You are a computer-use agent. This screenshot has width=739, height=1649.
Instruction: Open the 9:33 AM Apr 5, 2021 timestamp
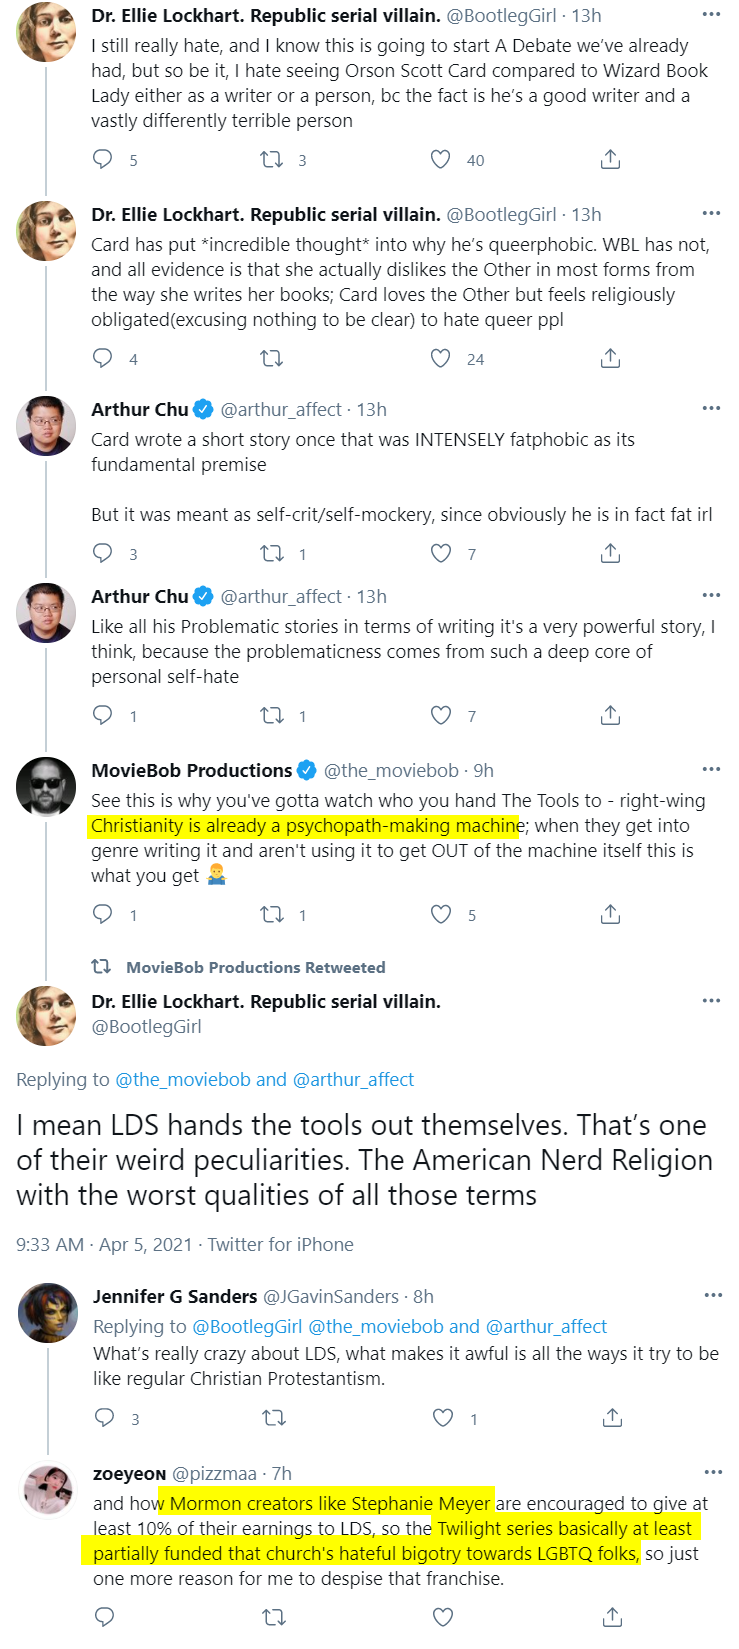[x=104, y=1244]
